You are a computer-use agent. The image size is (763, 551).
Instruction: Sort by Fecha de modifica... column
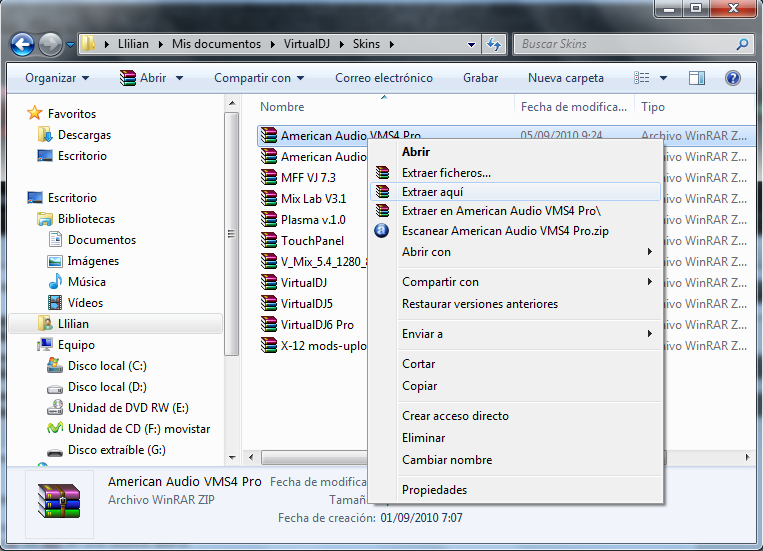pyautogui.click(x=574, y=107)
